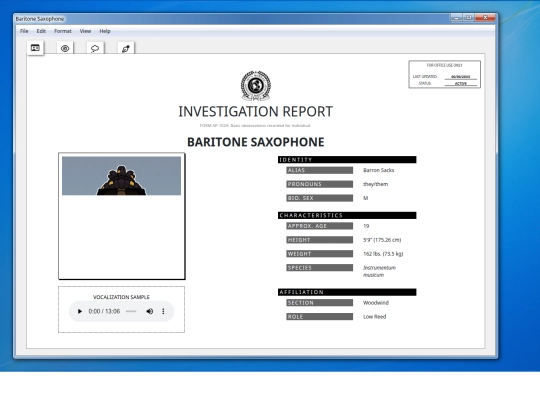The height and width of the screenshot is (405, 540).
Task: Select the age value 19
Action: (366, 226)
